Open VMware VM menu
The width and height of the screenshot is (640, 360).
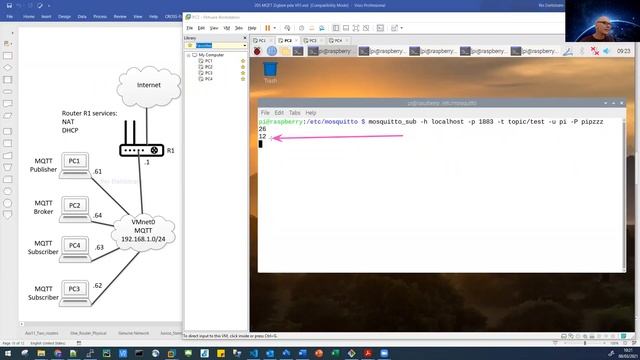(227, 28)
